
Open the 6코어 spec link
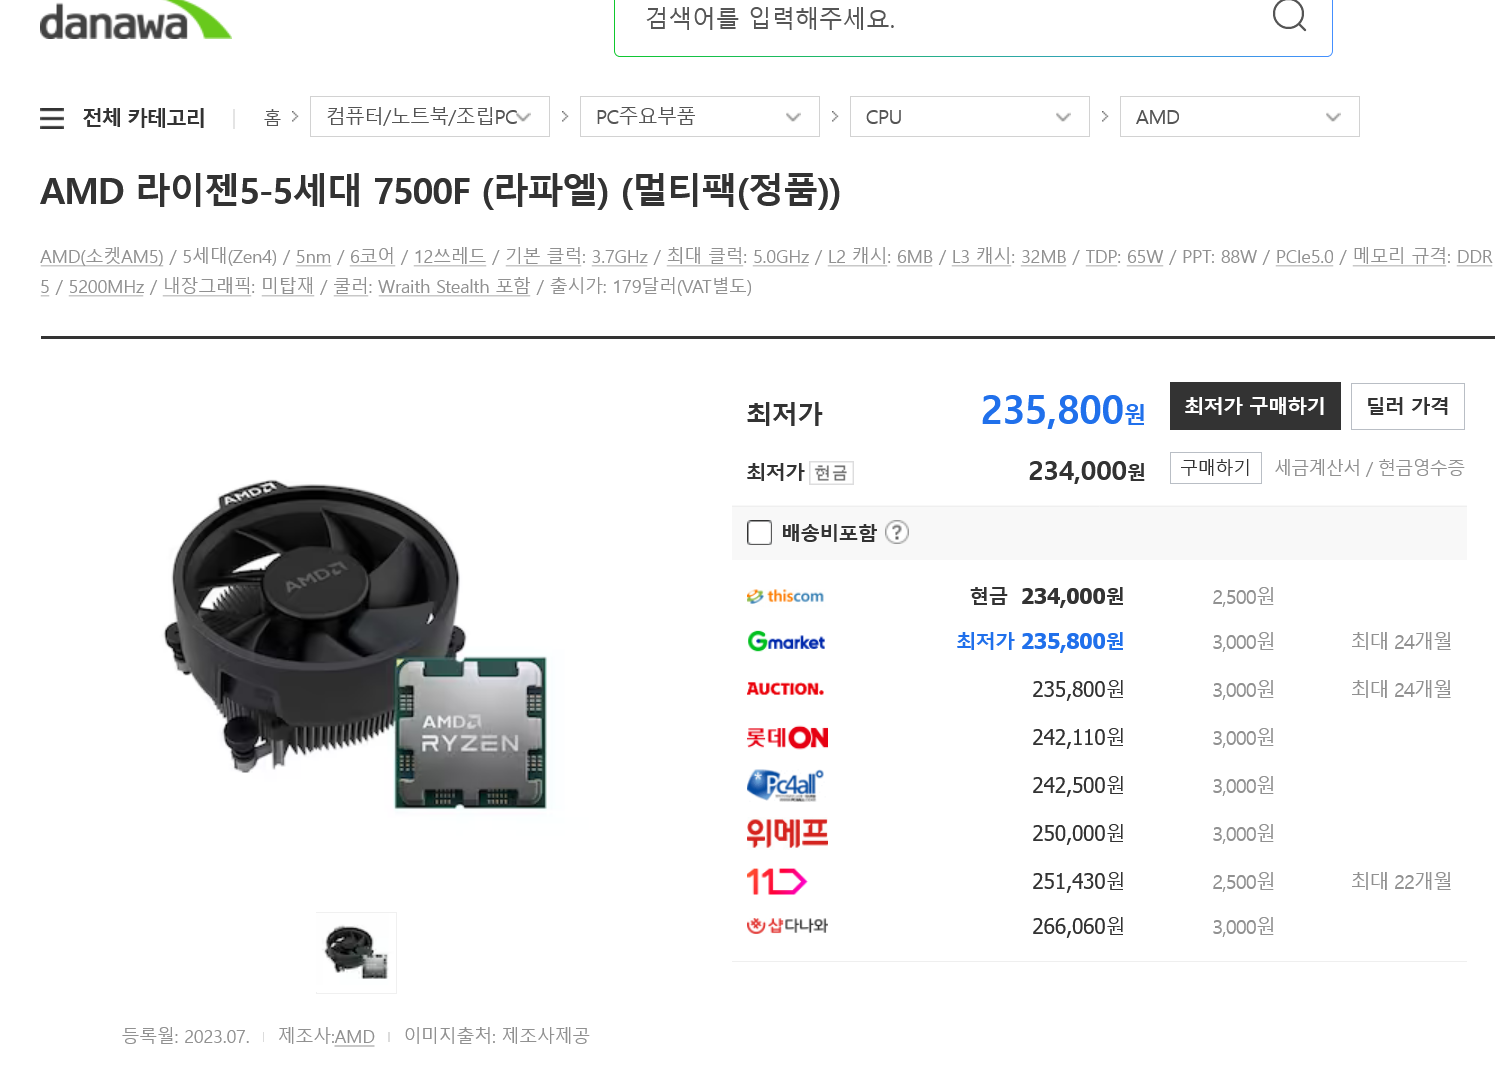[372, 257]
